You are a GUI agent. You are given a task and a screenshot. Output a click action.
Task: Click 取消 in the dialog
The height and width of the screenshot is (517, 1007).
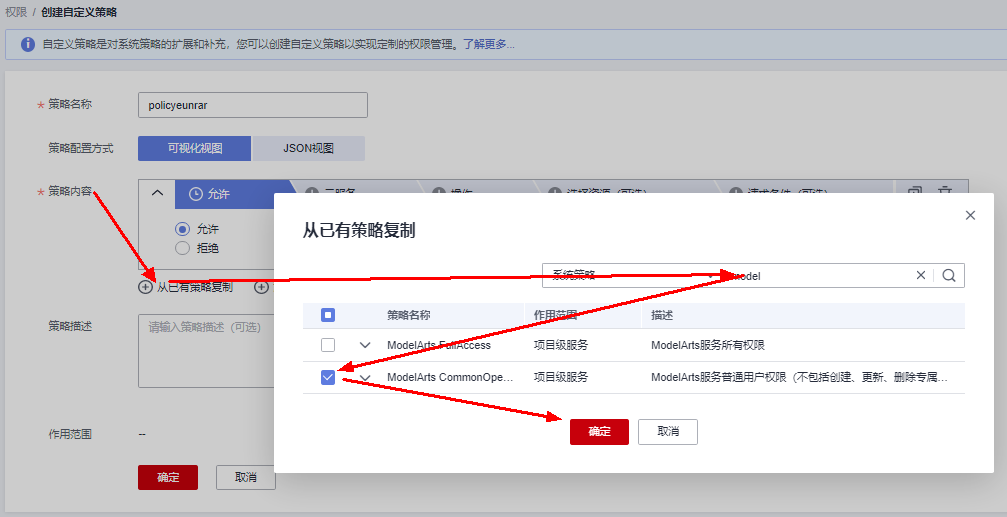668,432
